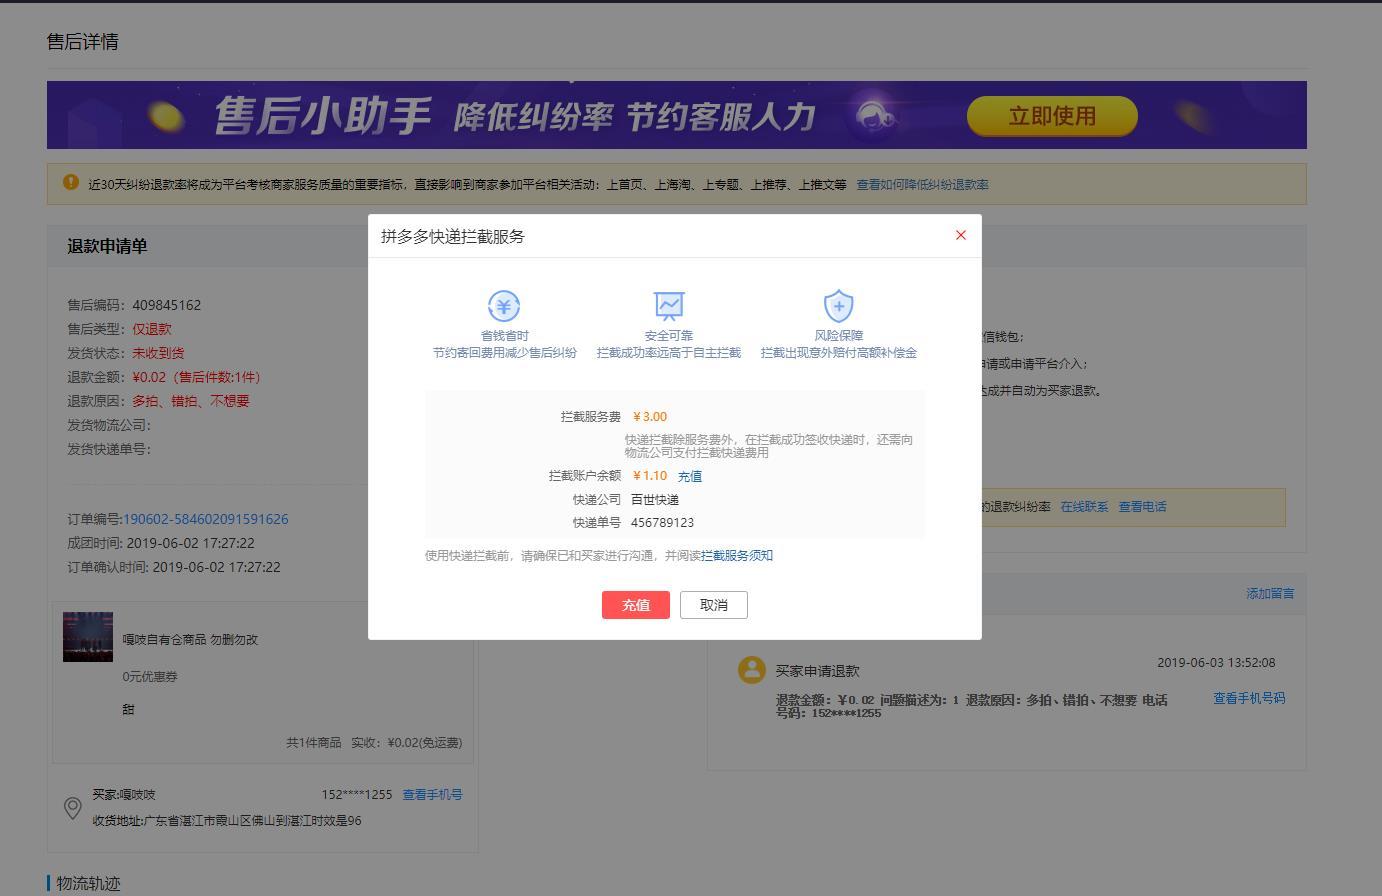Close the 拼多多快递拦截服务 dialog
The height and width of the screenshot is (896, 1382).
point(960,235)
